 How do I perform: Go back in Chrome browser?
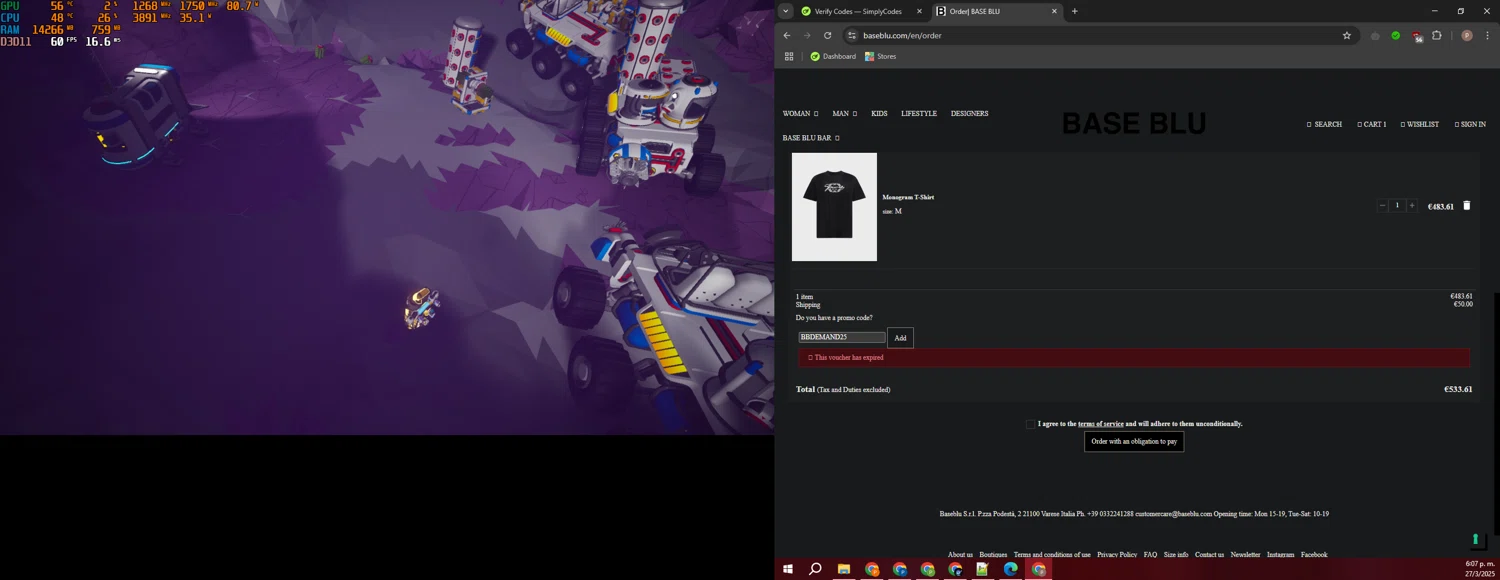[786, 35]
